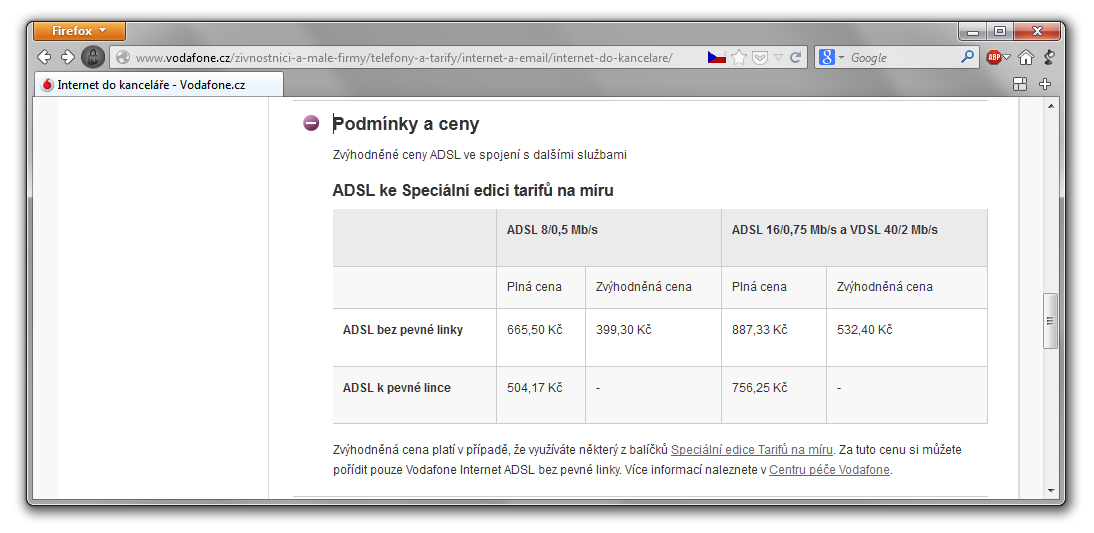Viewport: 1094px width, 533px height.
Task: Switch to the Internet do kanceláře tab
Action: 150,85
